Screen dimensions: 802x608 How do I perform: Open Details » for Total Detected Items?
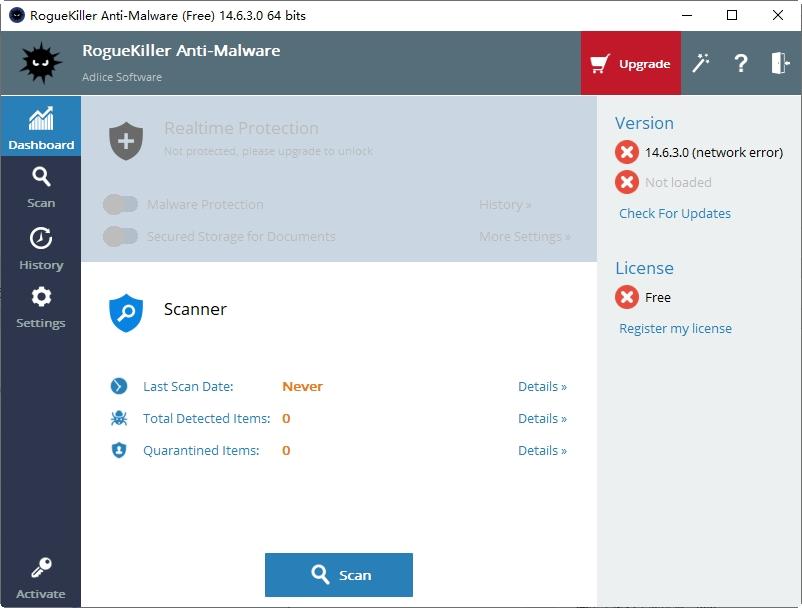542,418
